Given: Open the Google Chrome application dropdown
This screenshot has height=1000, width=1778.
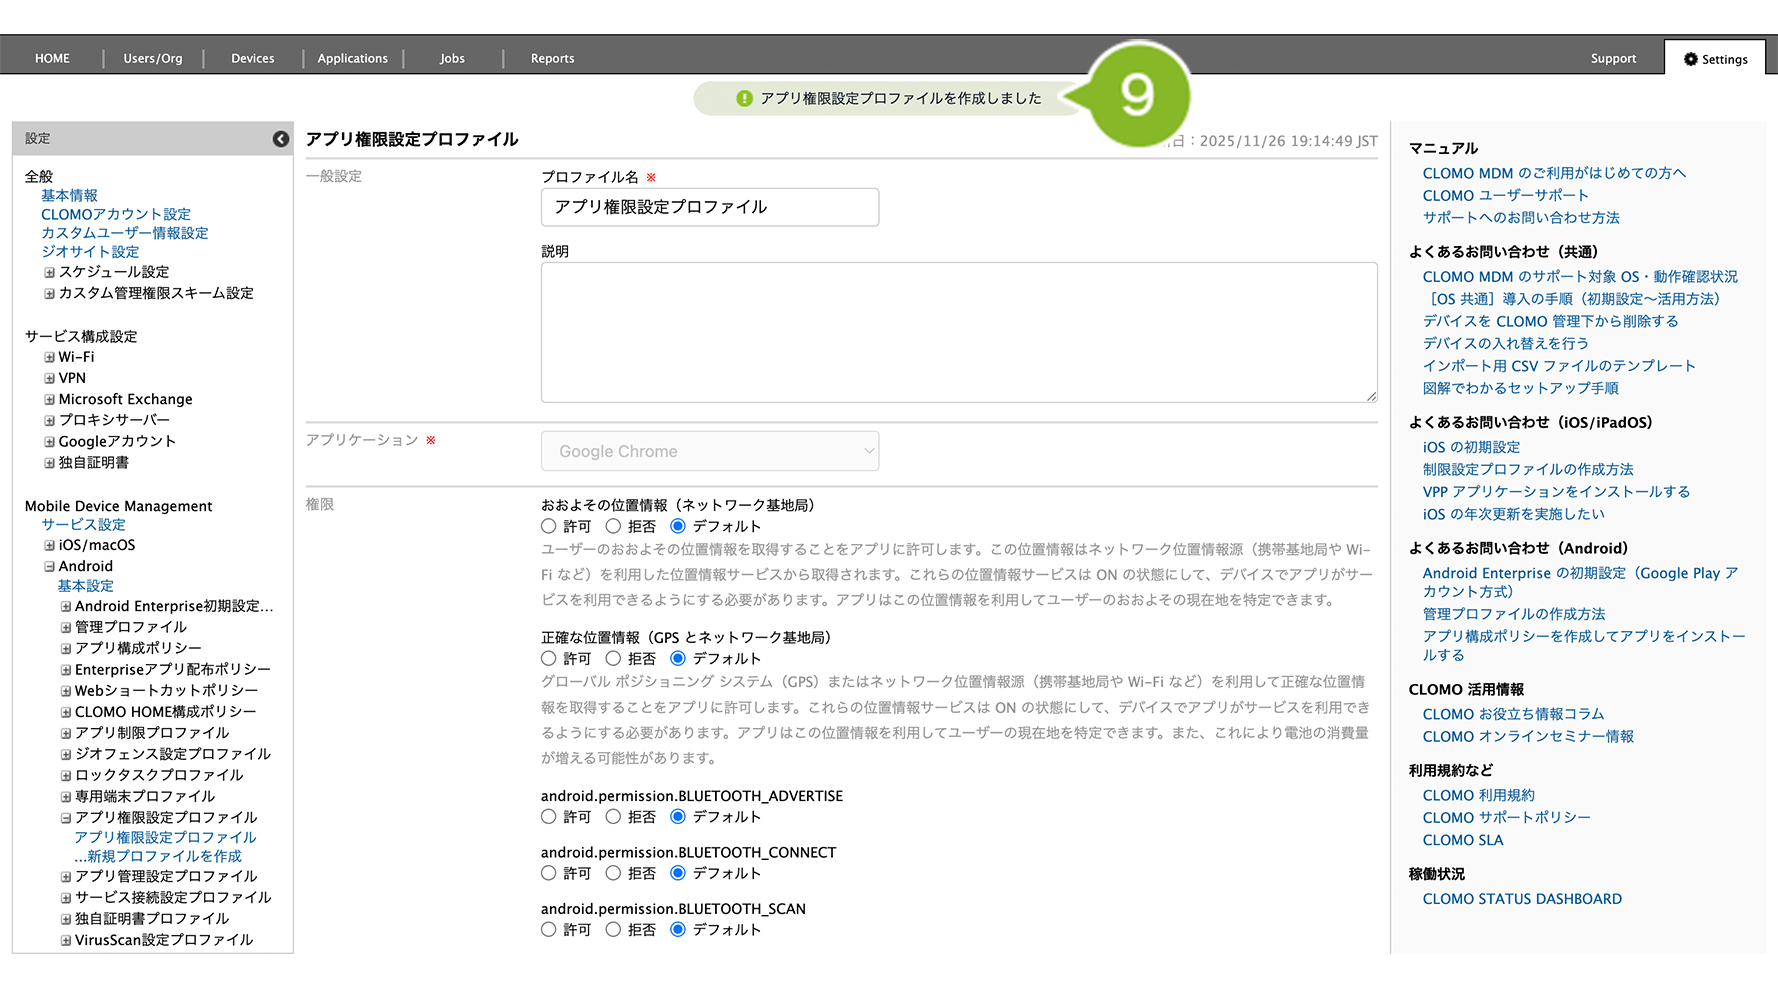Looking at the screenshot, I should click(710, 451).
